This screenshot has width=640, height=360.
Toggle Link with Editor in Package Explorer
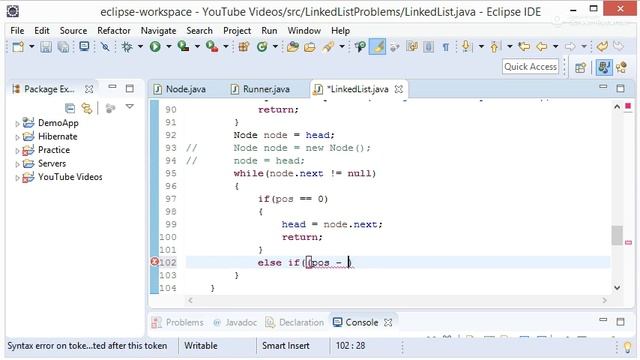coord(87,108)
